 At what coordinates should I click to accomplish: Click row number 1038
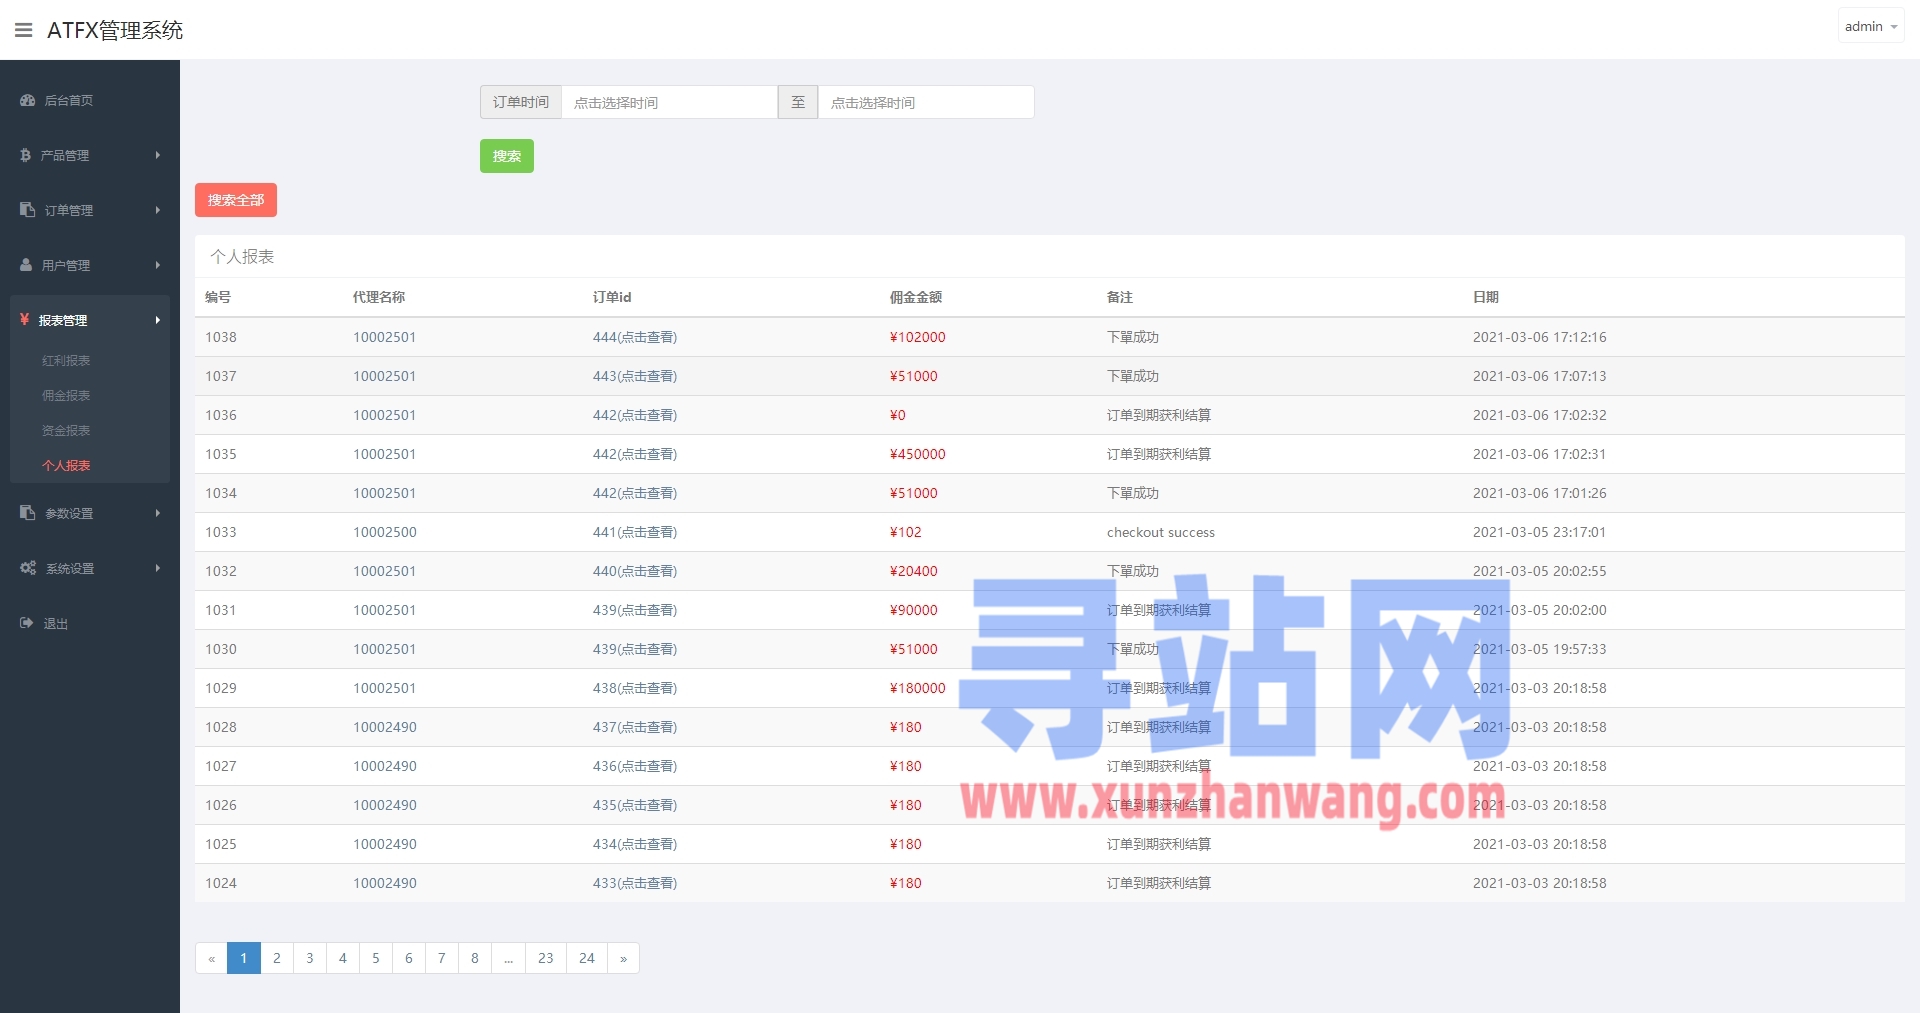point(221,337)
